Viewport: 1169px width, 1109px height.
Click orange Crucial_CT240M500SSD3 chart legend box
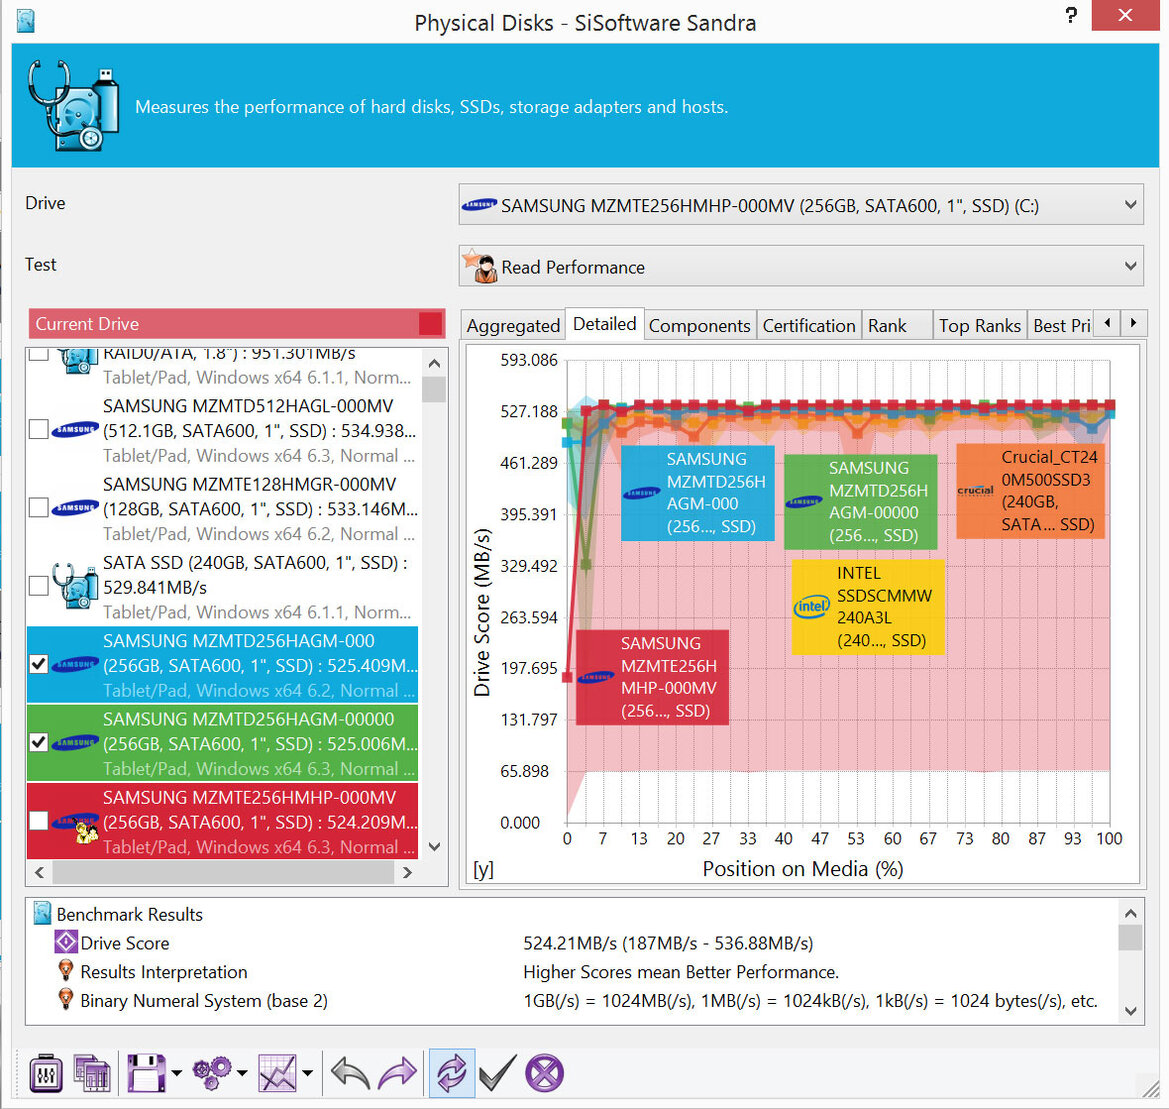point(1032,491)
